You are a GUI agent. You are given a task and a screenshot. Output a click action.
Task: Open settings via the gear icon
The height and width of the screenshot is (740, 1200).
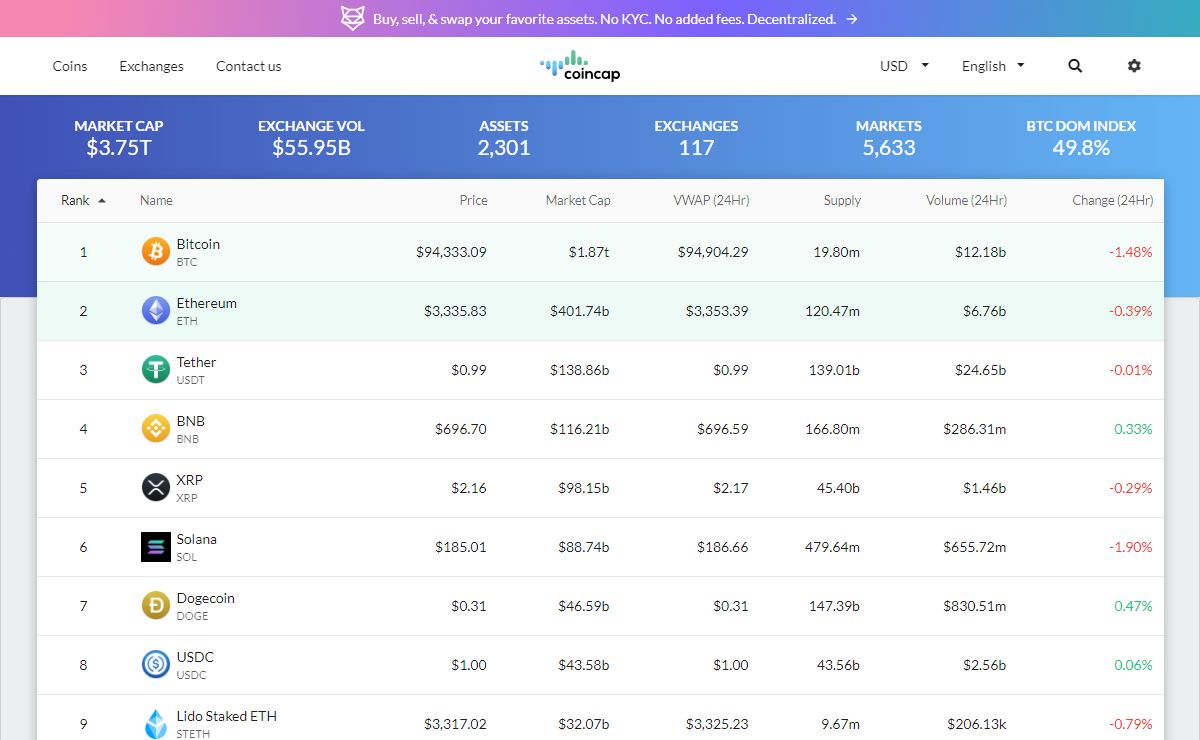coord(1134,66)
